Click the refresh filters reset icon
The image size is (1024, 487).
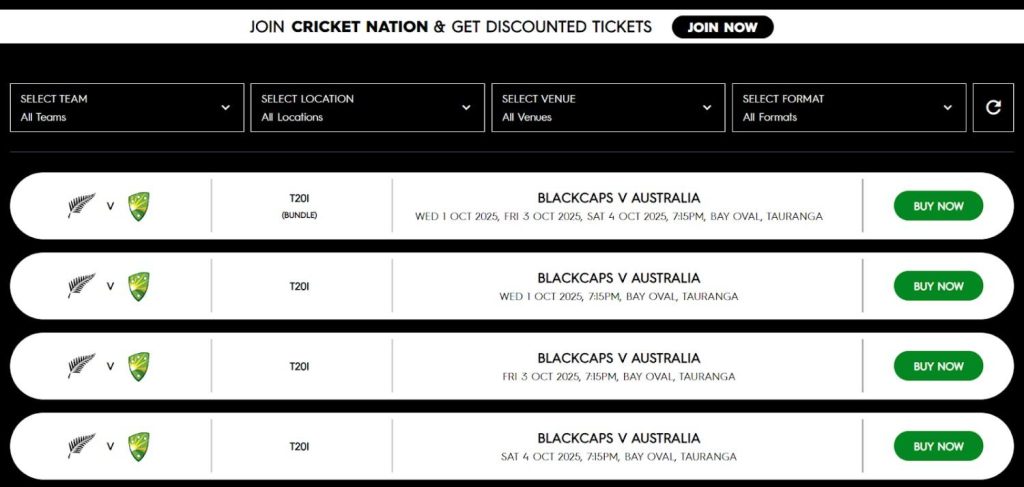pos(993,108)
